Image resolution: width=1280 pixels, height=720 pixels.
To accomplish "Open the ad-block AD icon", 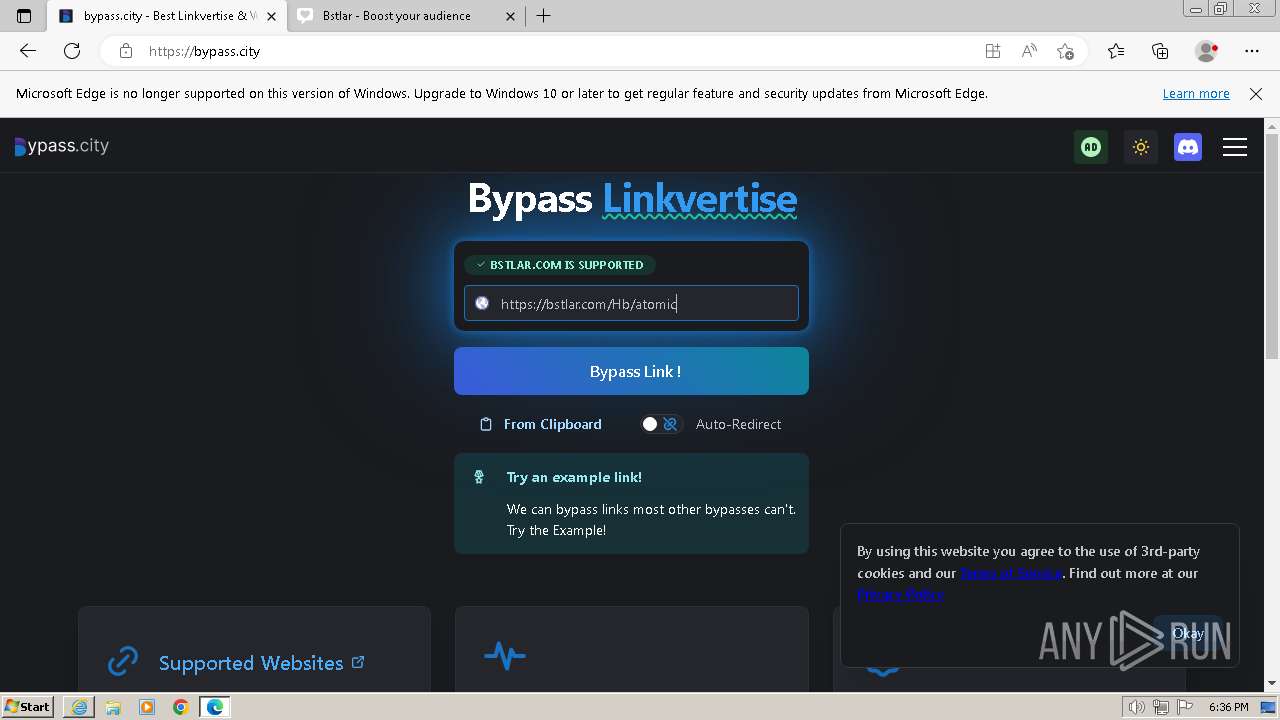I will point(1091,147).
